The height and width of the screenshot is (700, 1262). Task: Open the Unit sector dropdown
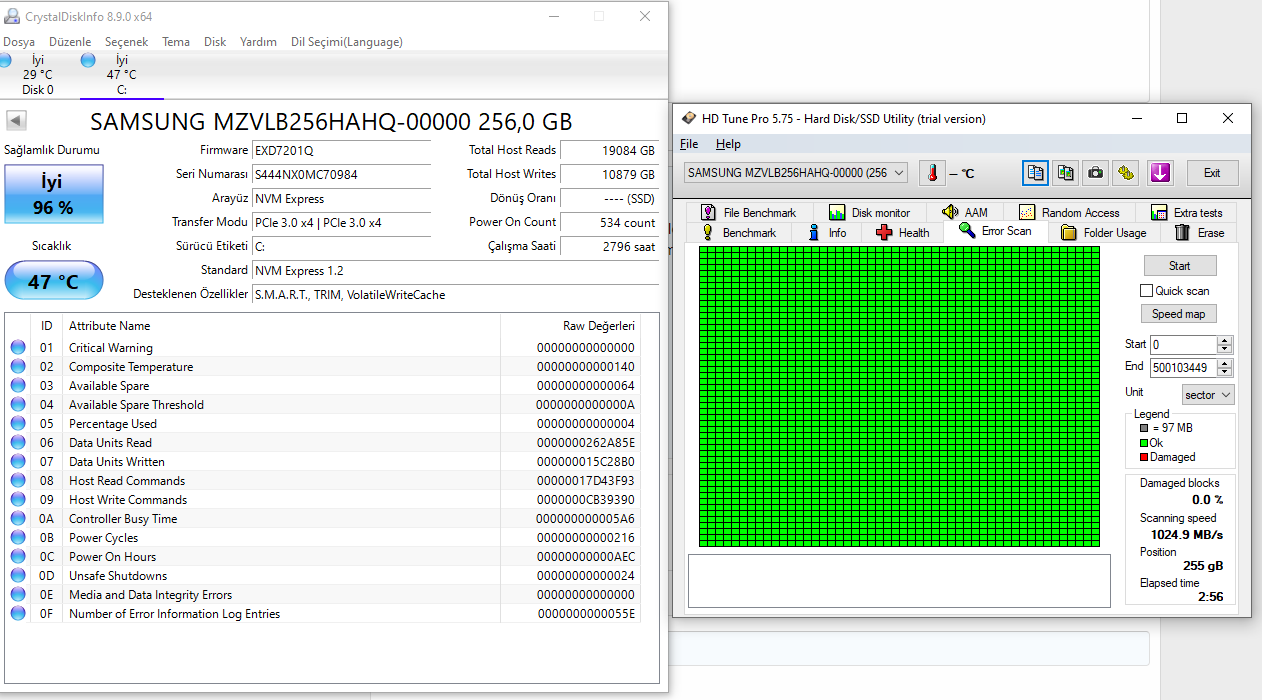click(x=1208, y=395)
